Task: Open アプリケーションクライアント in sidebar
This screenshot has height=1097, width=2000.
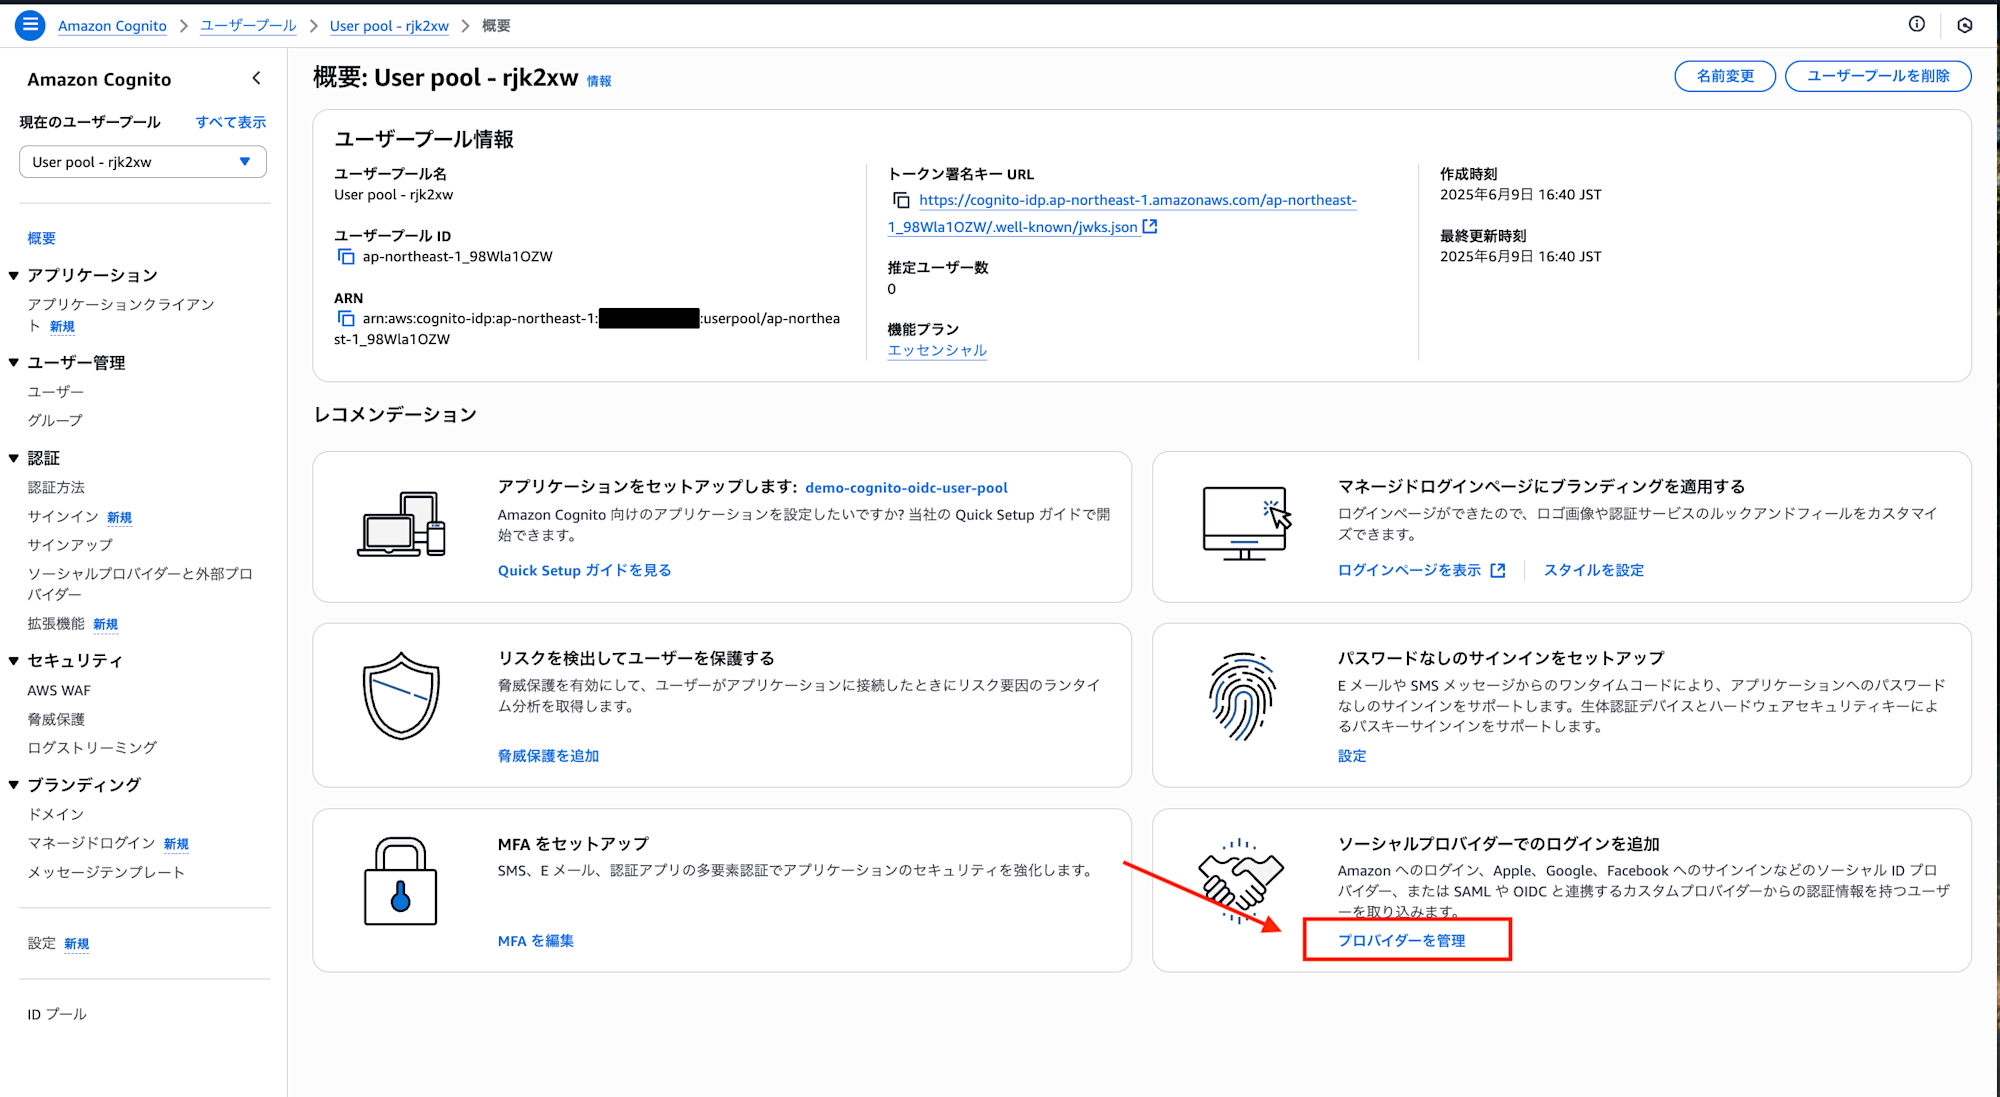Action: pos(121,315)
